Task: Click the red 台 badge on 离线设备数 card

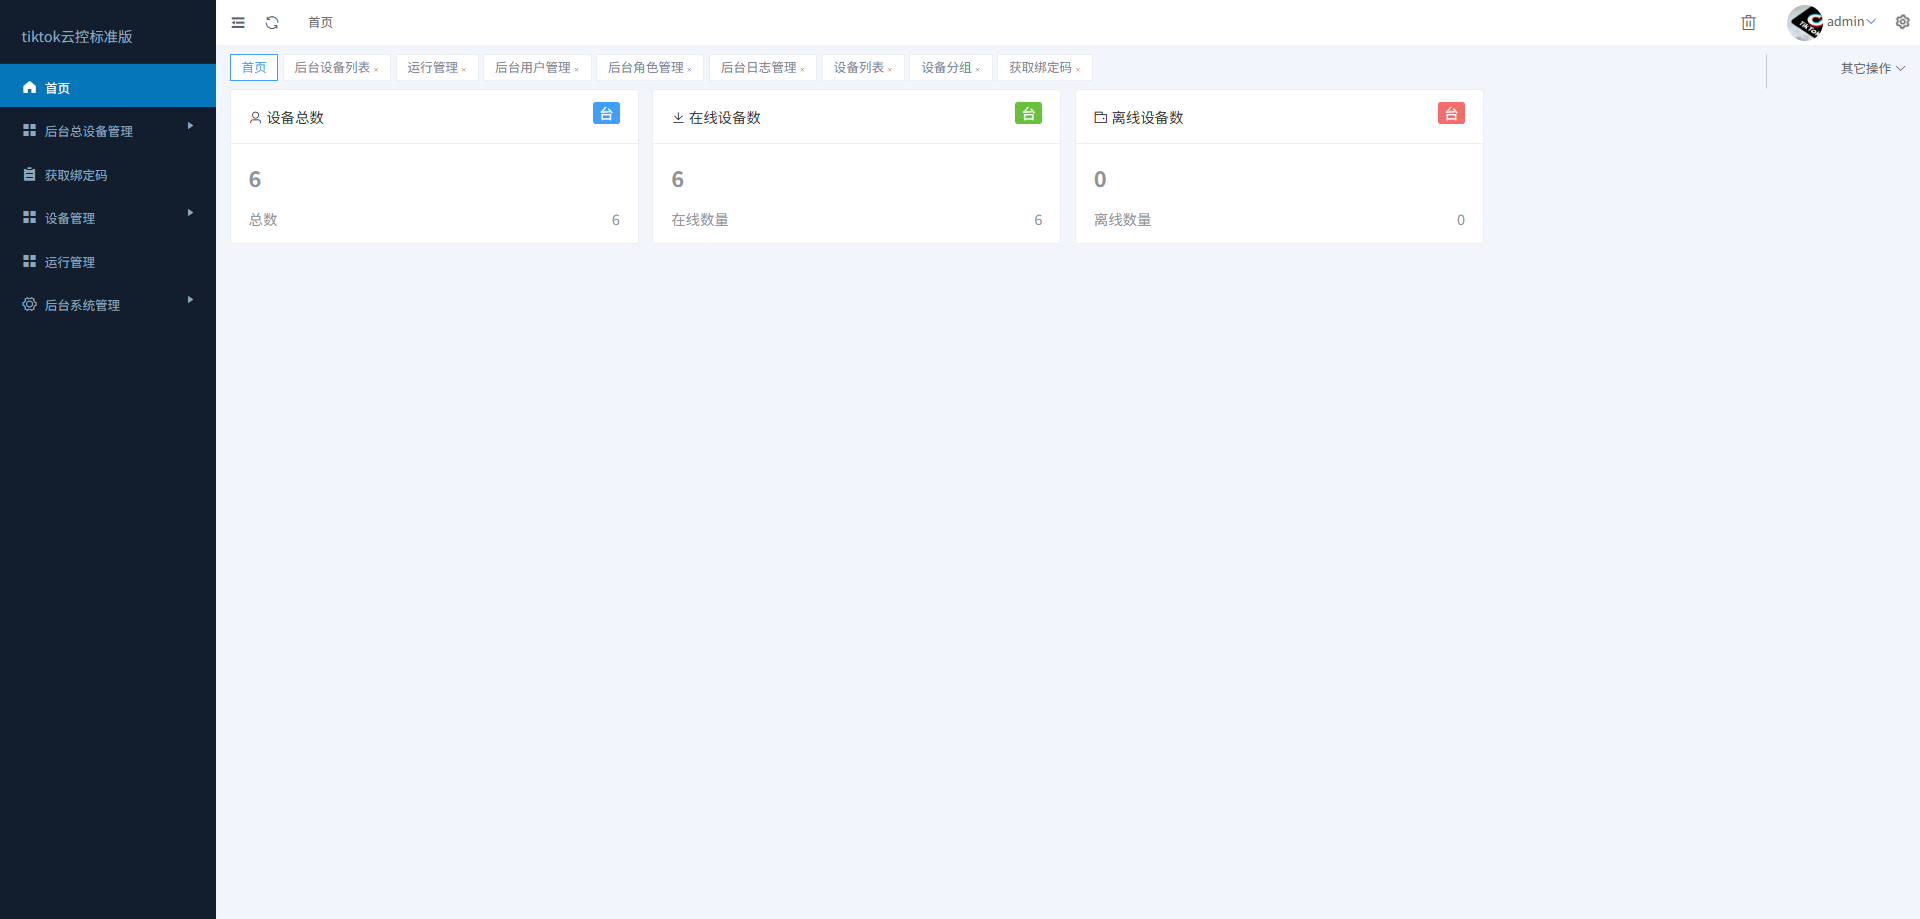Action: pyautogui.click(x=1451, y=113)
